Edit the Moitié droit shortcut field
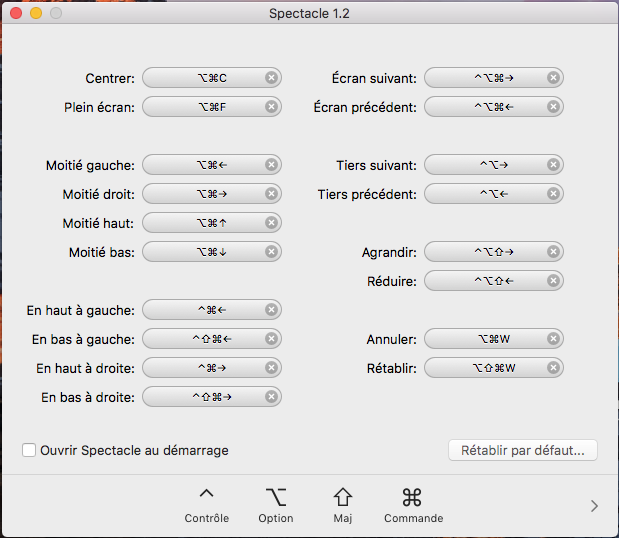The image size is (619, 538). point(212,194)
